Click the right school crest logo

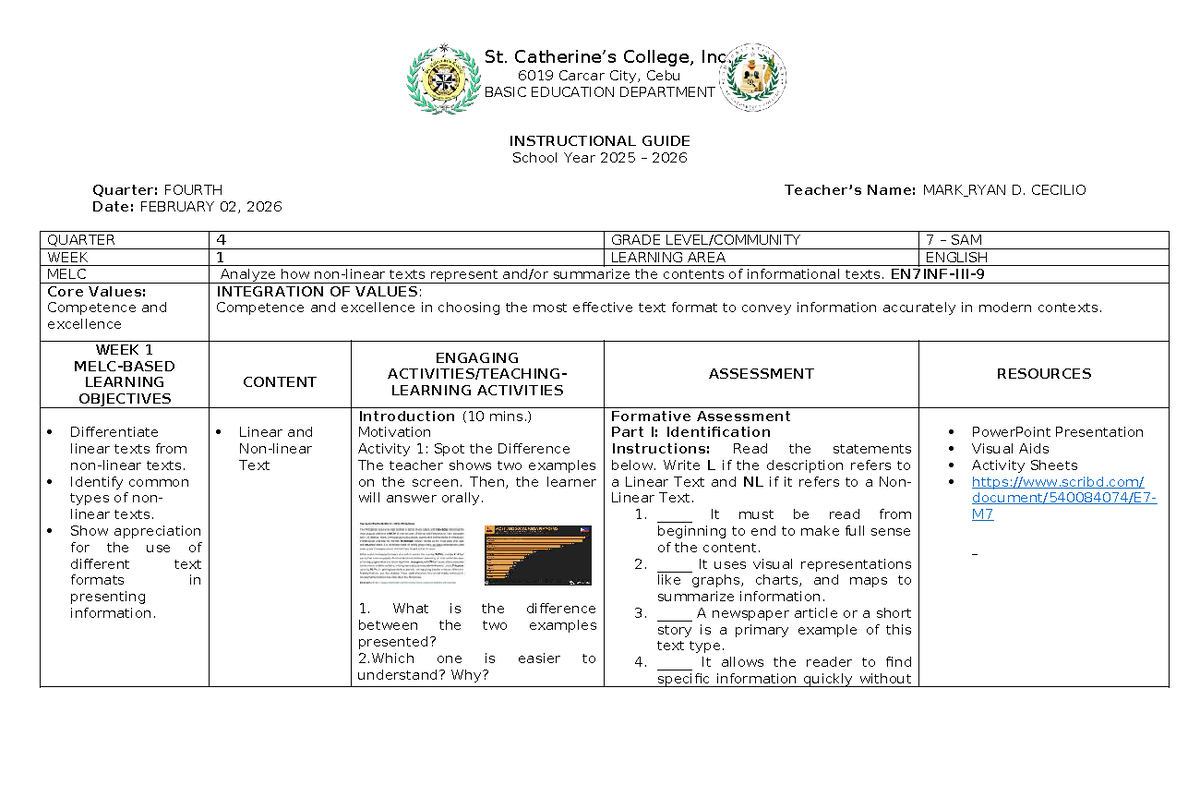coord(755,76)
